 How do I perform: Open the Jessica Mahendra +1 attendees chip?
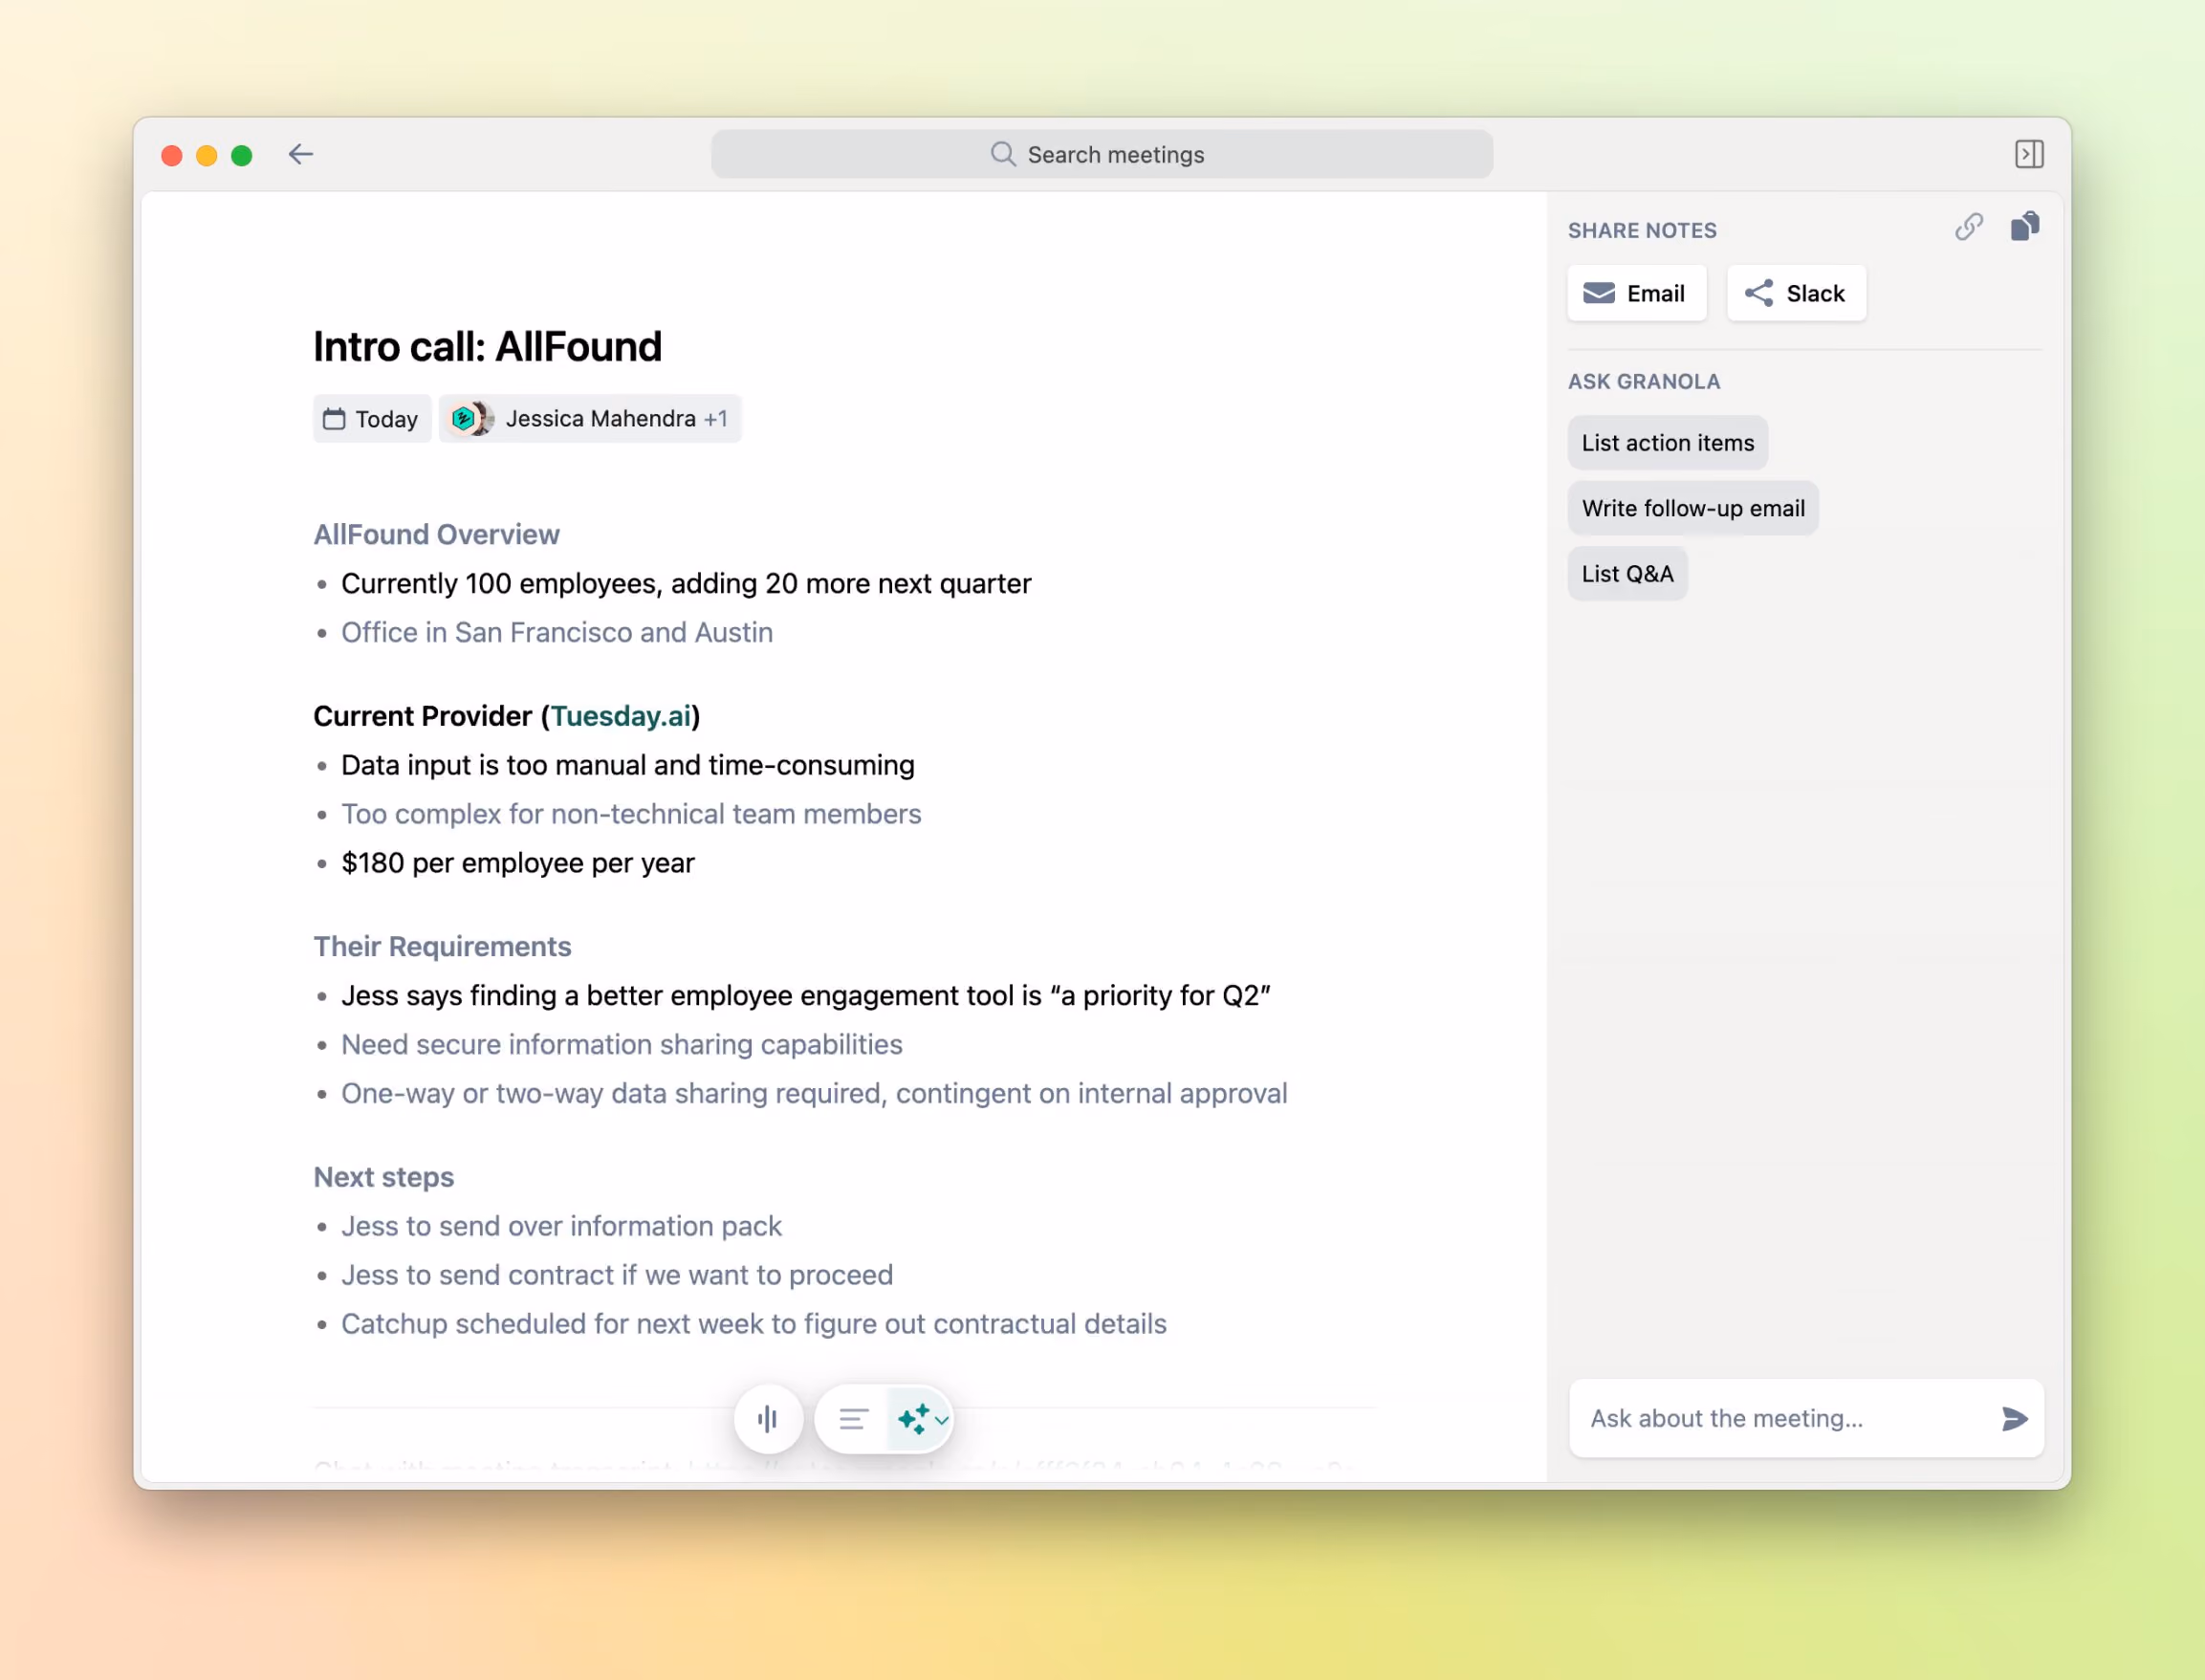[590, 419]
